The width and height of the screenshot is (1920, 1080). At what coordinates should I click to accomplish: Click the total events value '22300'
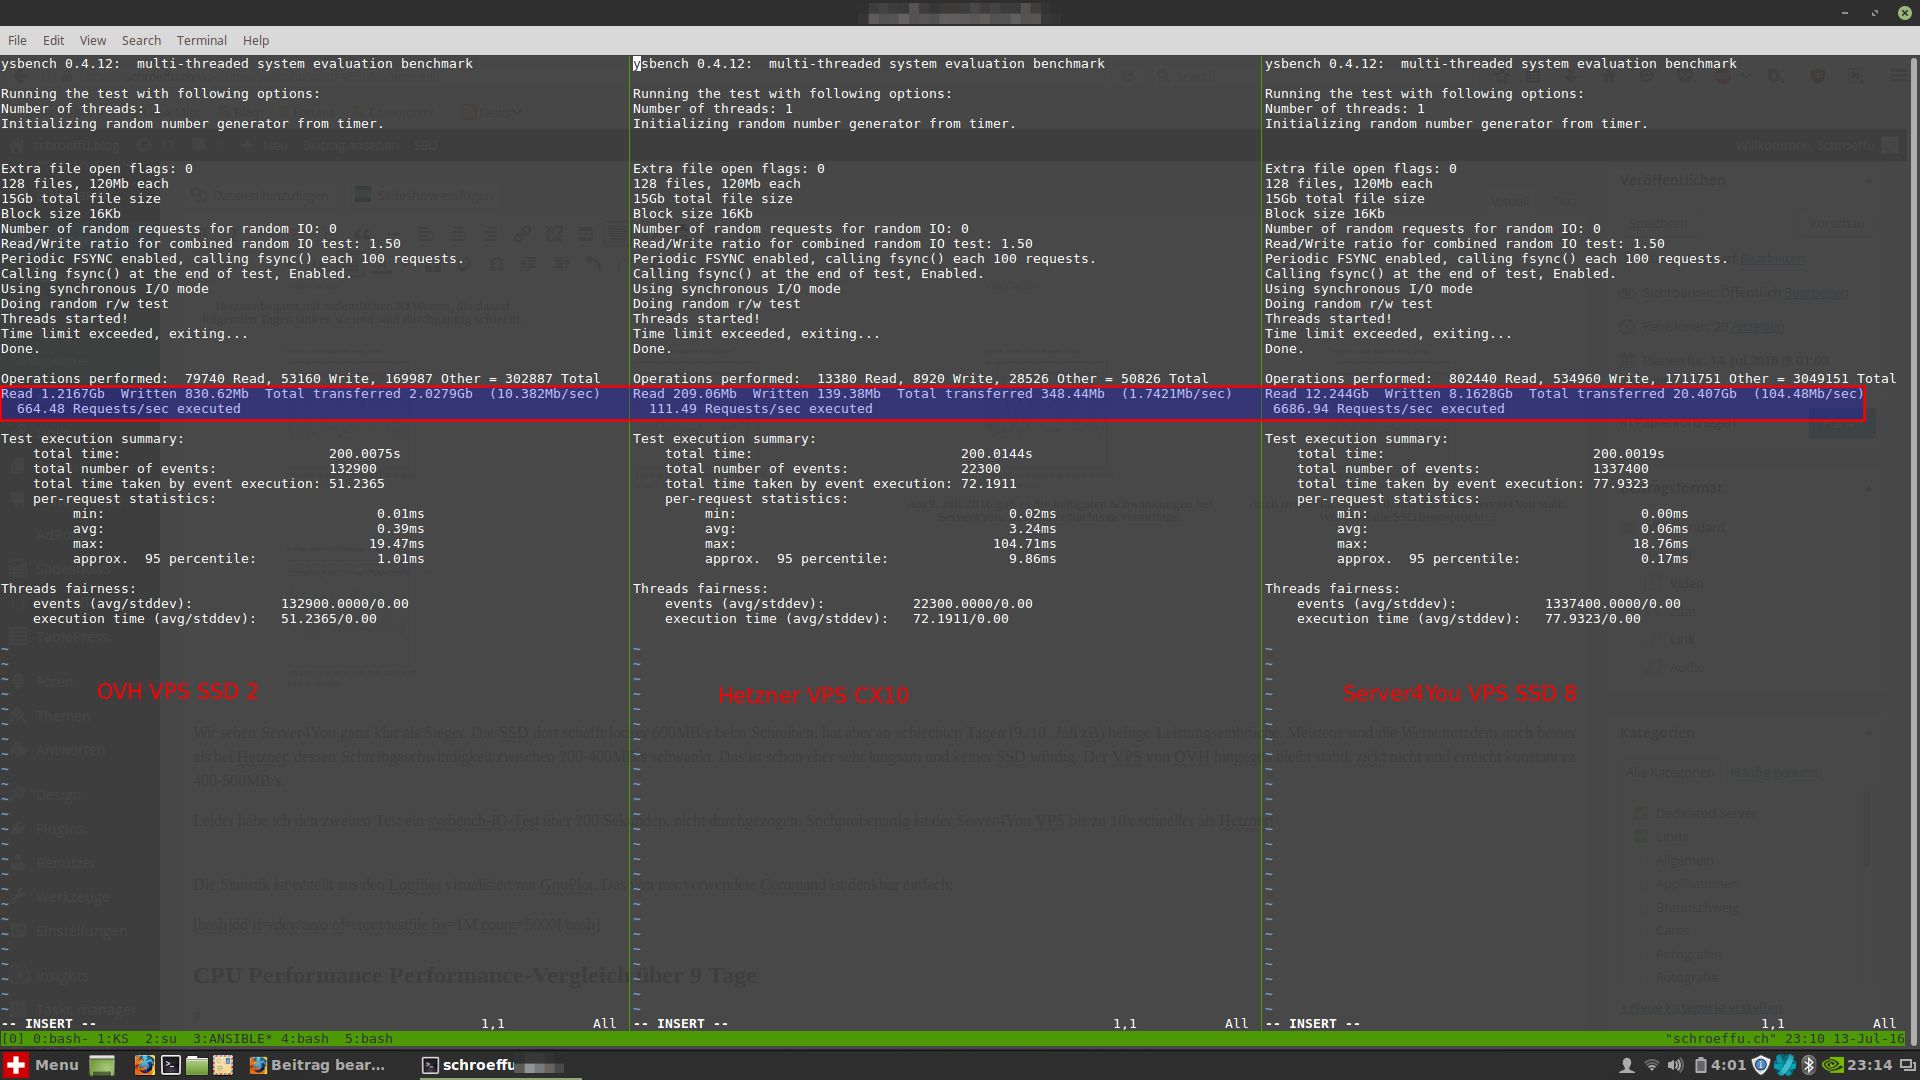point(981,469)
